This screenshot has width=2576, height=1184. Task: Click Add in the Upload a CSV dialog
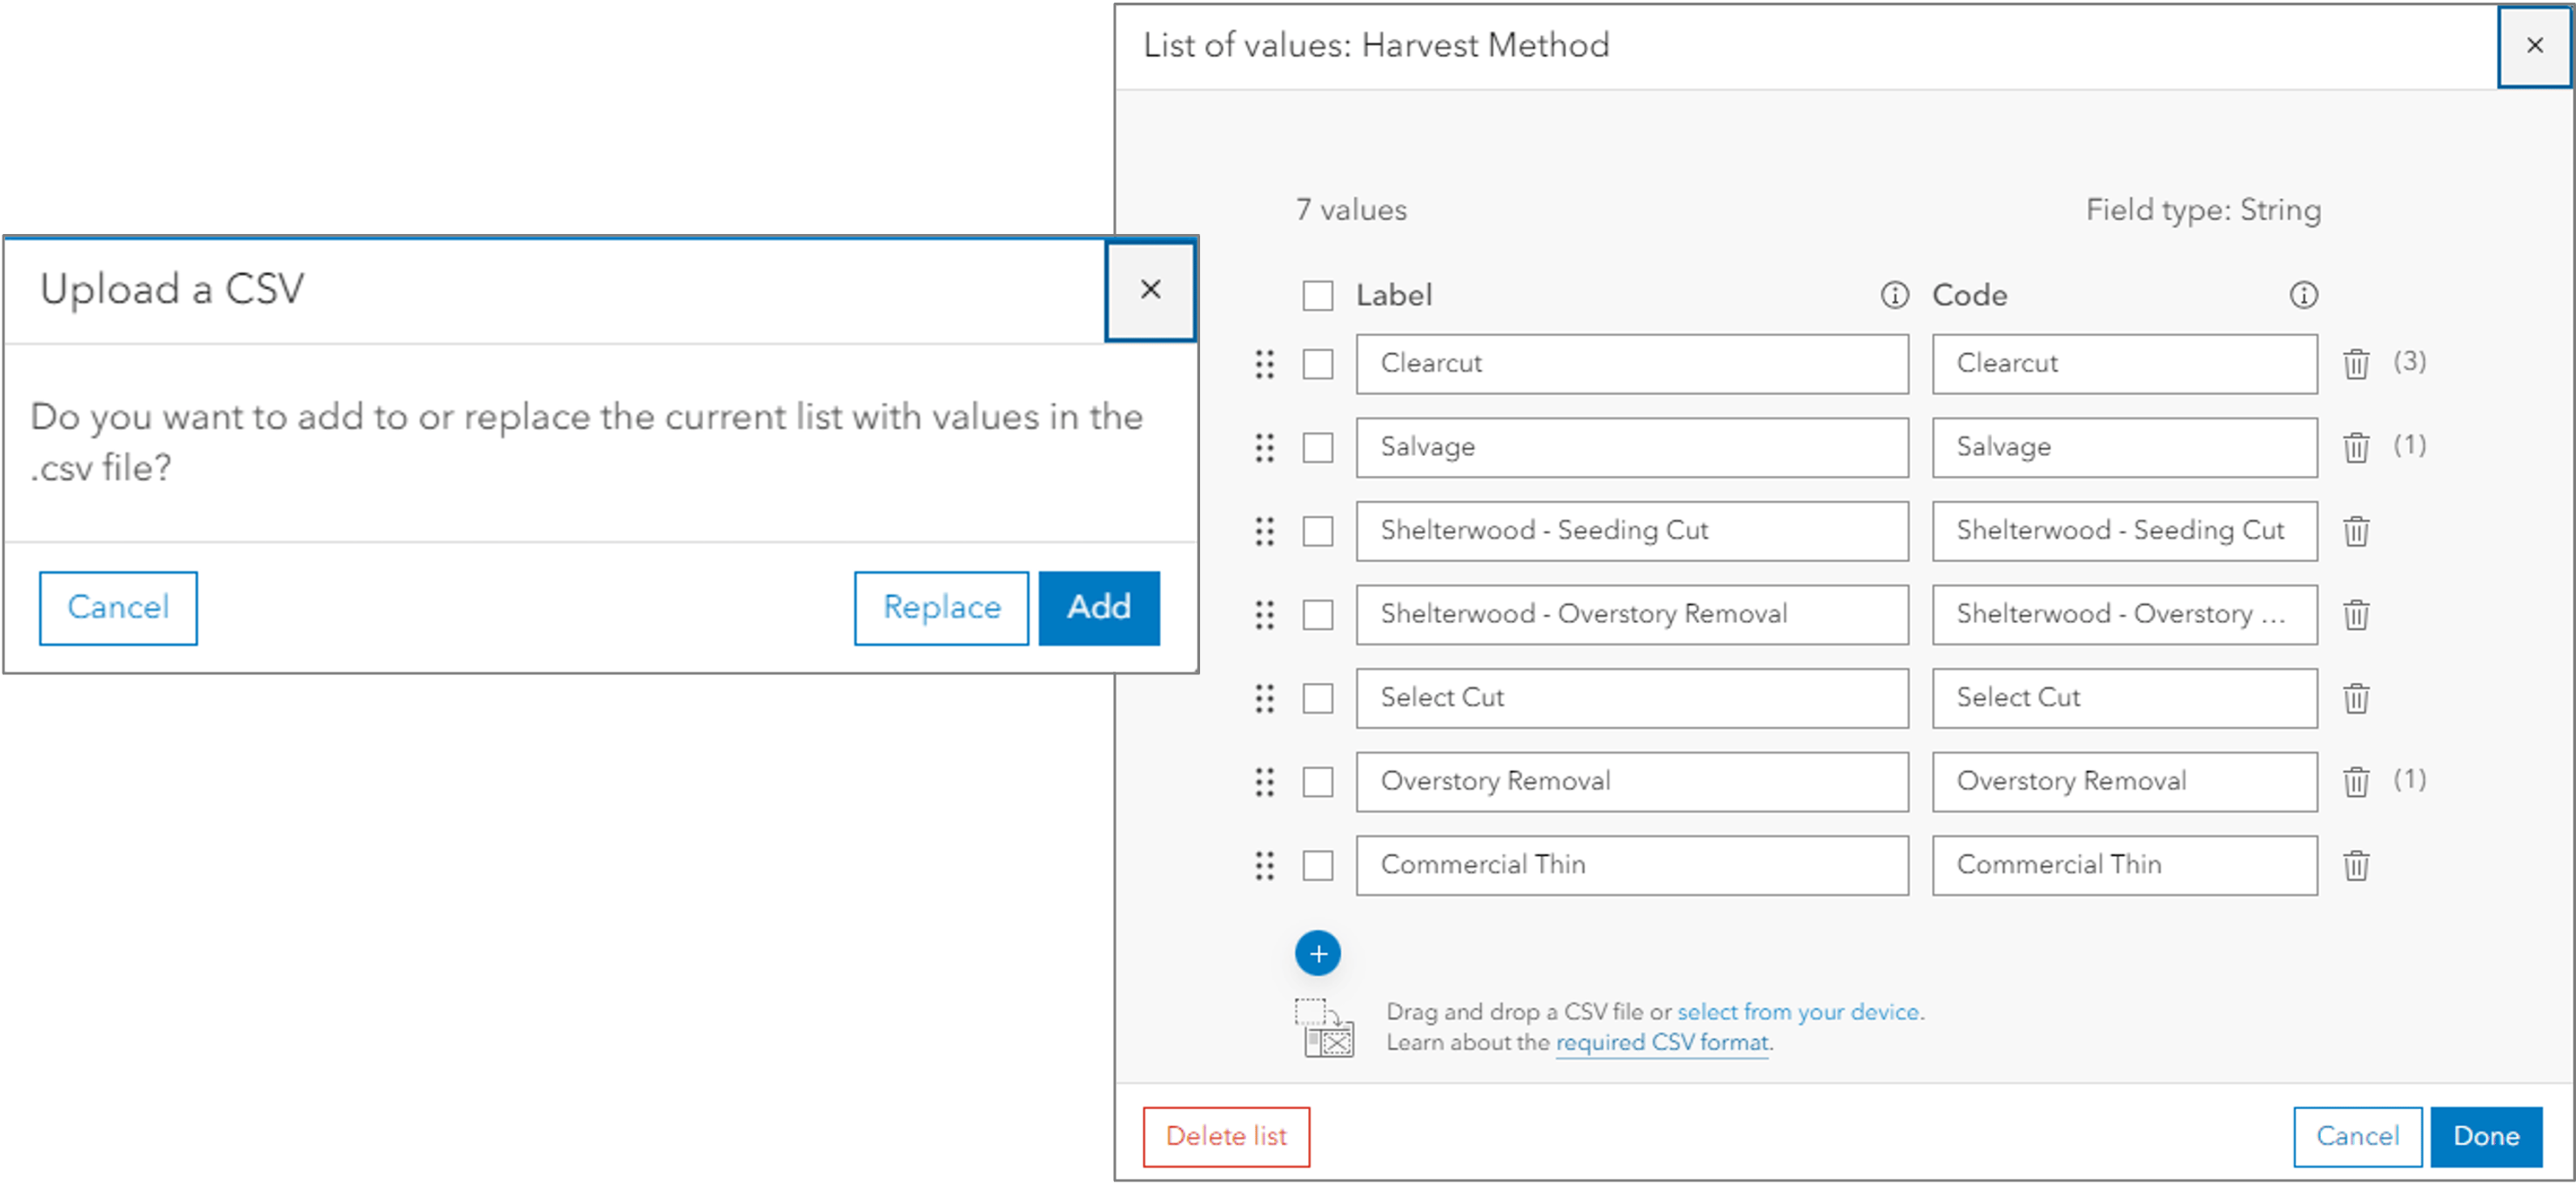point(1097,607)
